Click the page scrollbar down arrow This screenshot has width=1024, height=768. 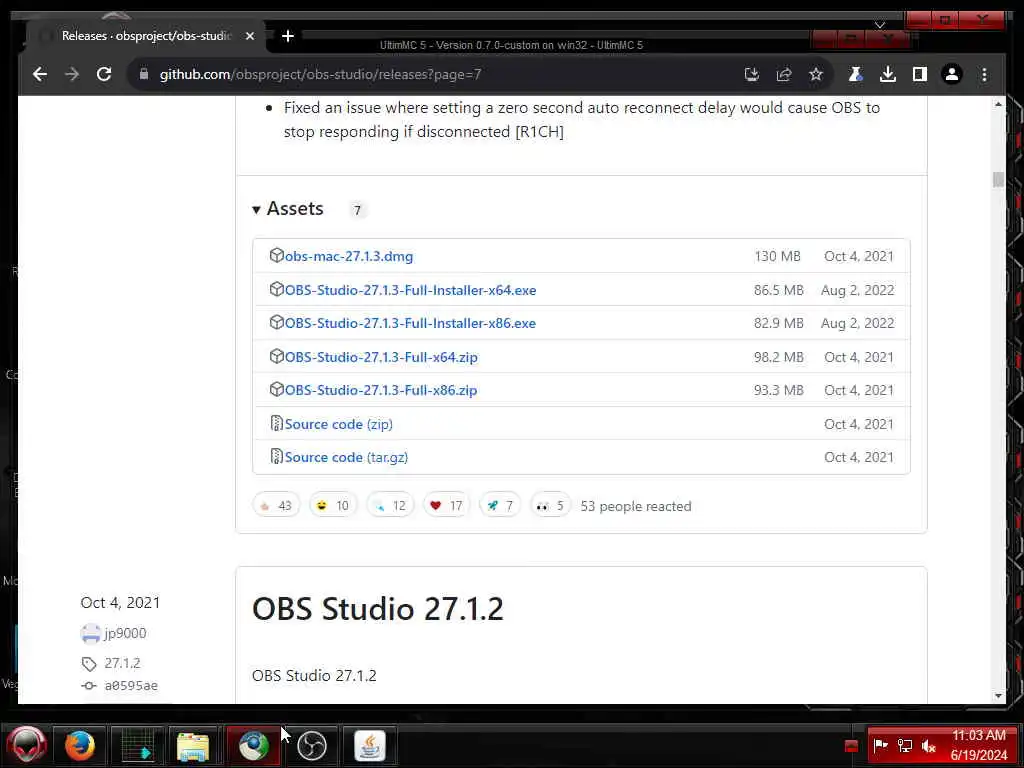998,696
